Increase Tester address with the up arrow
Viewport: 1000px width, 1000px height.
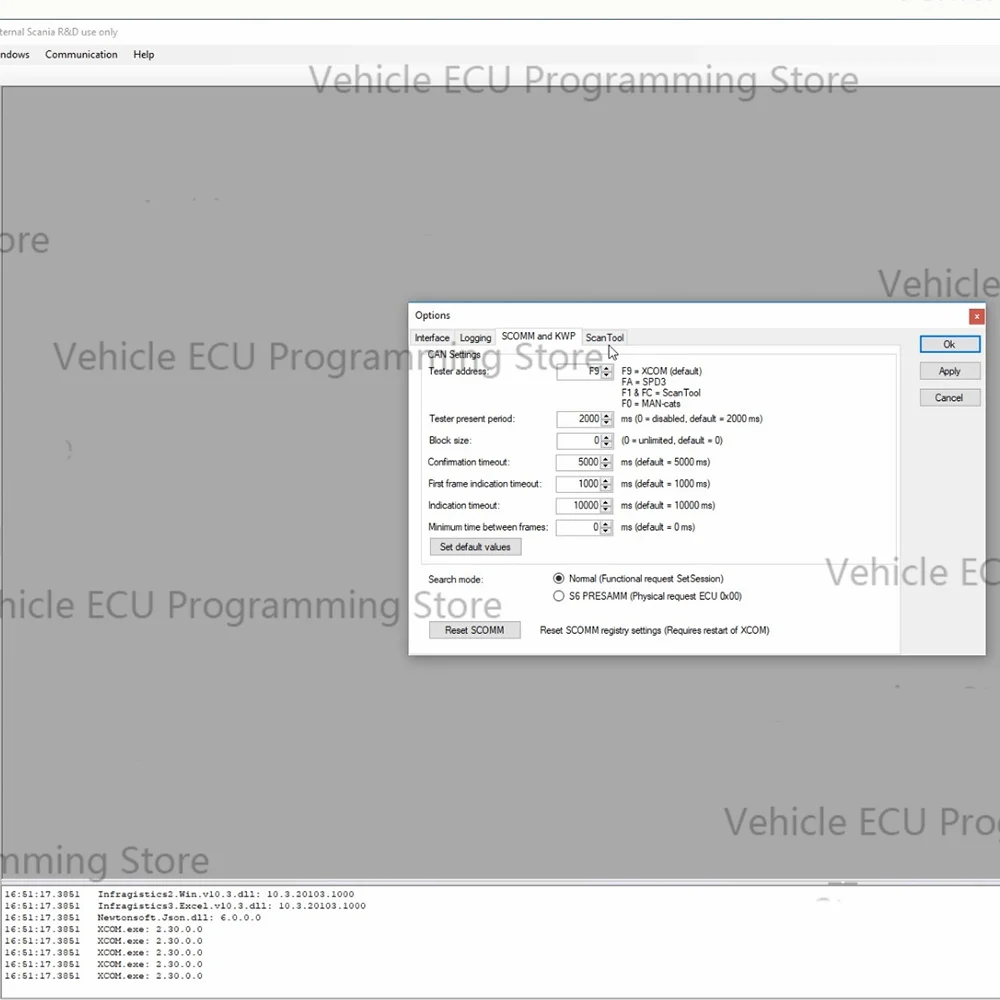tap(607, 368)
